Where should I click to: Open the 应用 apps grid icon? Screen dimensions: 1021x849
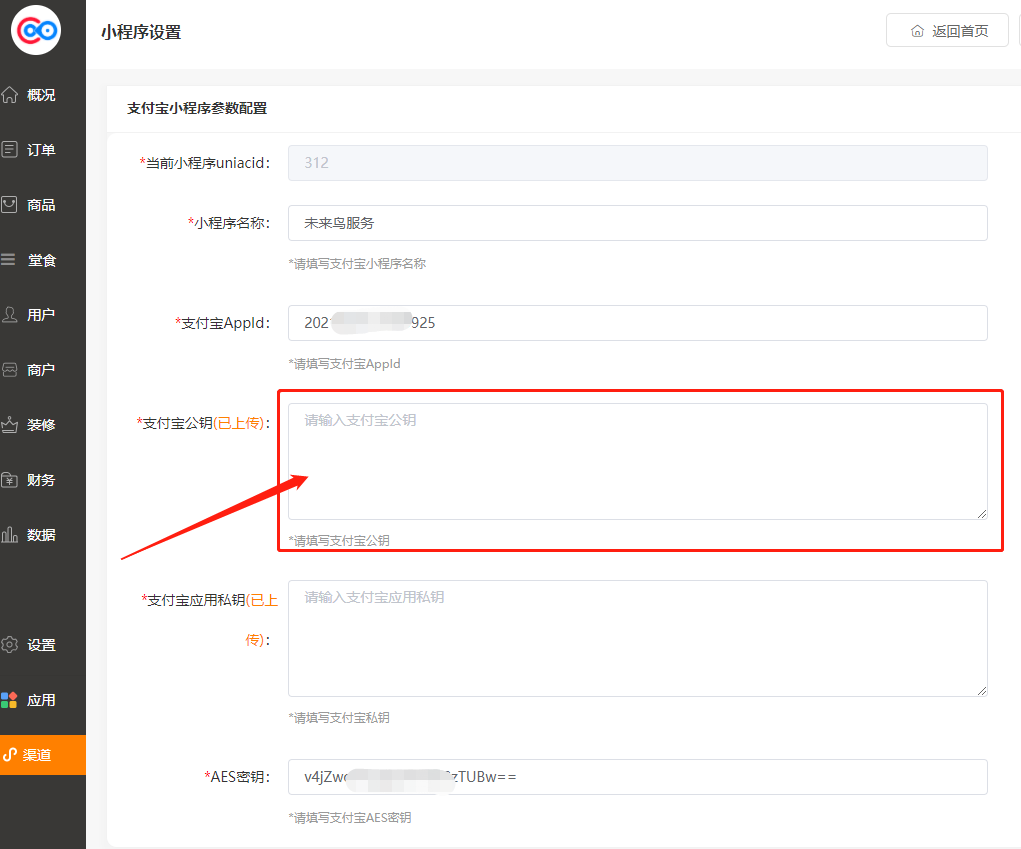(10, 700)
